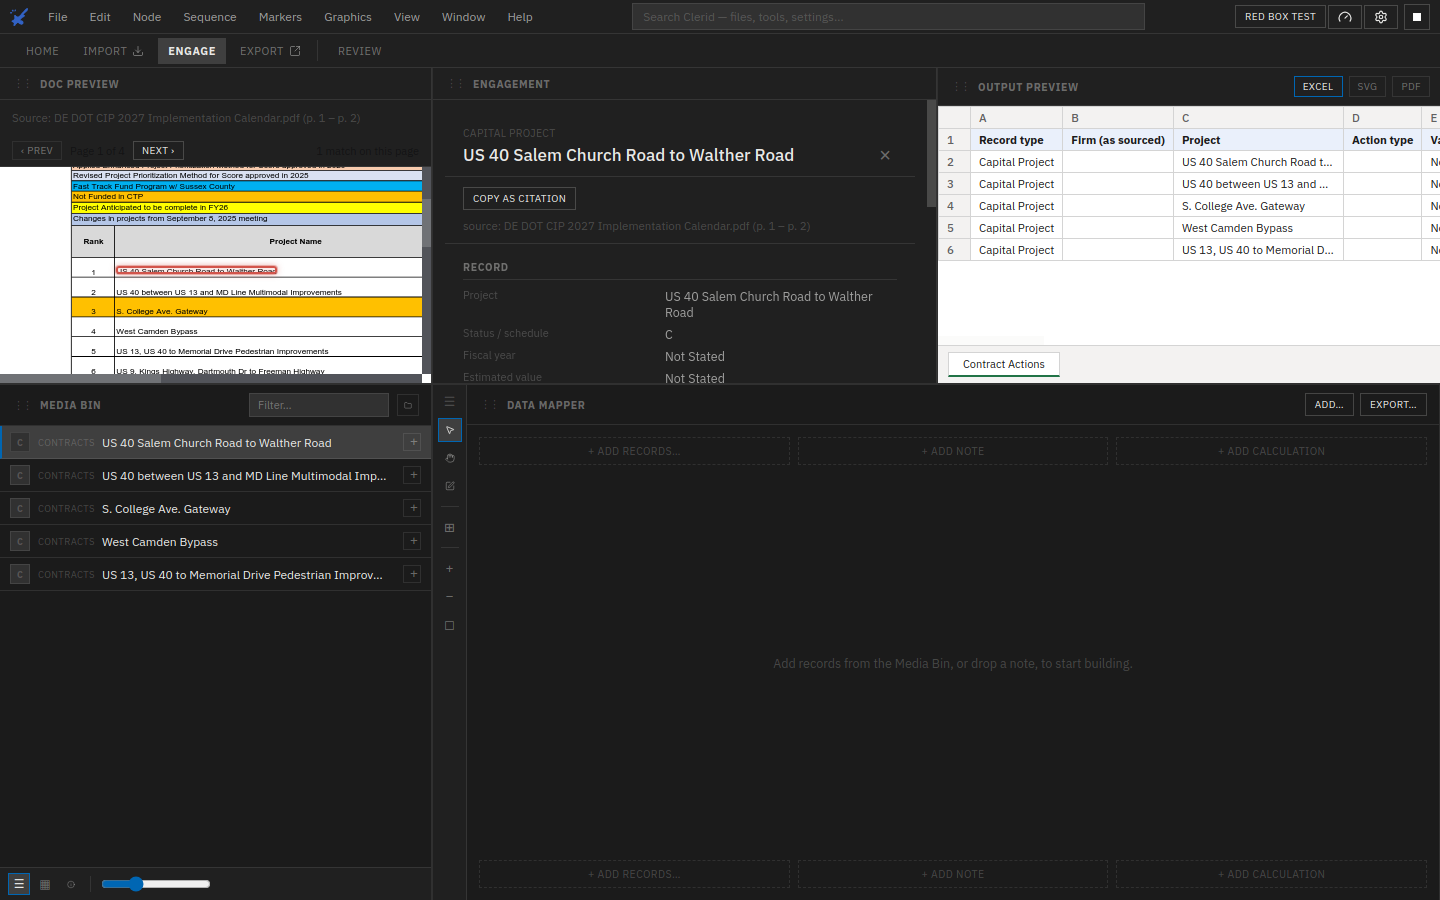Open the EXPORT... menu in Data Mapper
Image resolution: width=1440 pixels, height=900 pixels.
tap(1393, 405)
